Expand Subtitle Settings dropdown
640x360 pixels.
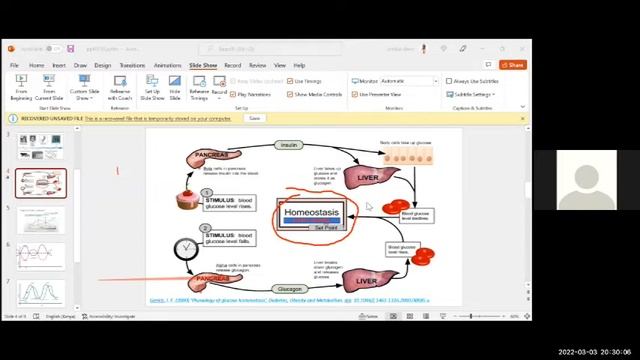471,94
